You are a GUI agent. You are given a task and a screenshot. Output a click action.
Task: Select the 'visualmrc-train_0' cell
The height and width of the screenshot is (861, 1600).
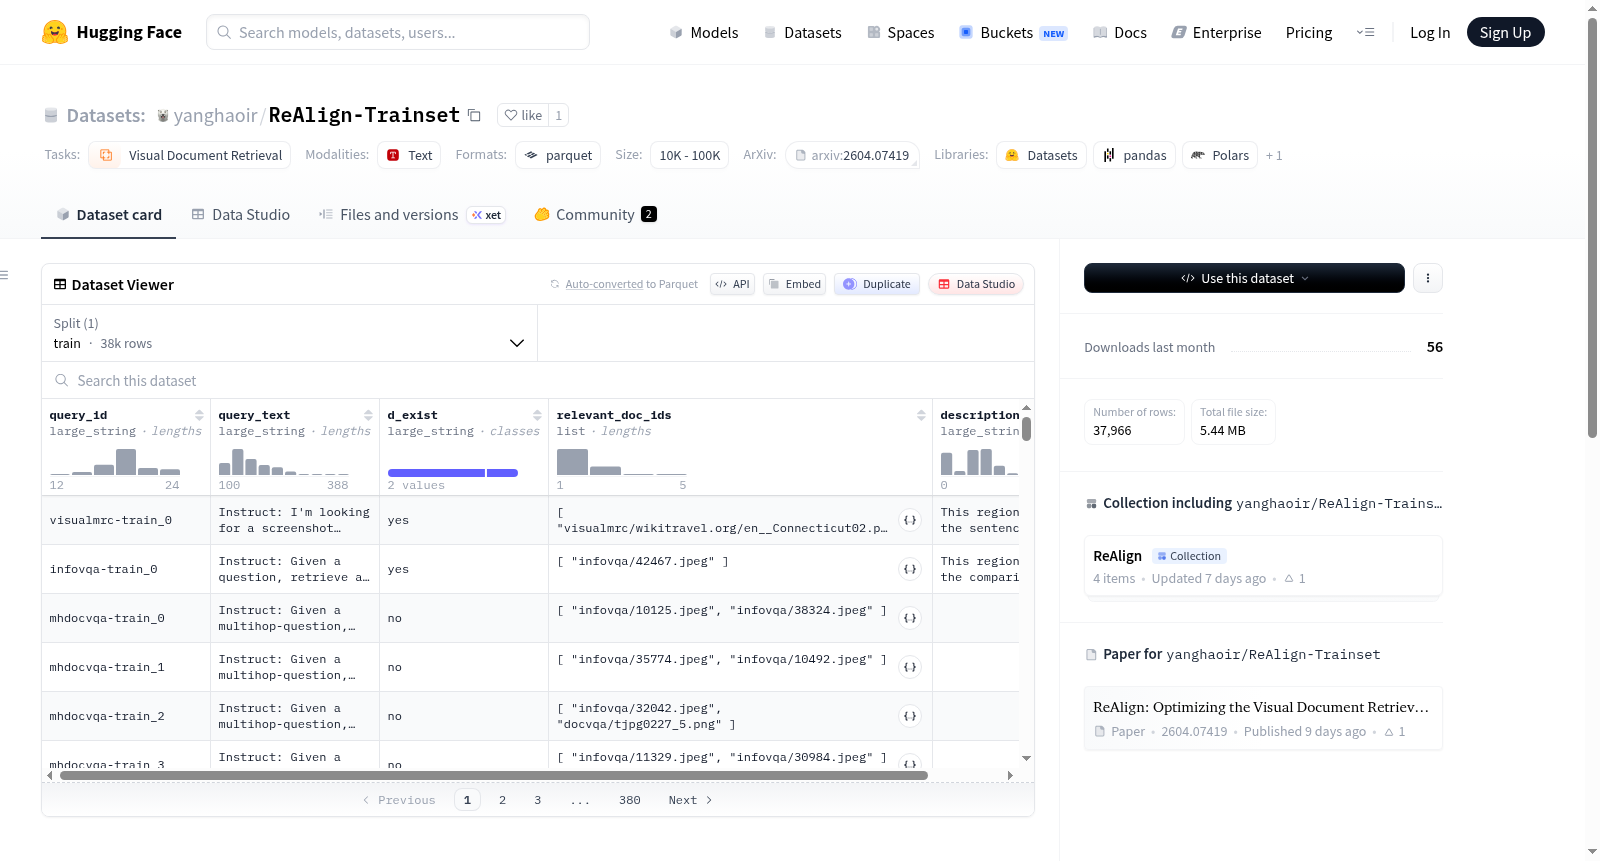click(x=126, y=520)
